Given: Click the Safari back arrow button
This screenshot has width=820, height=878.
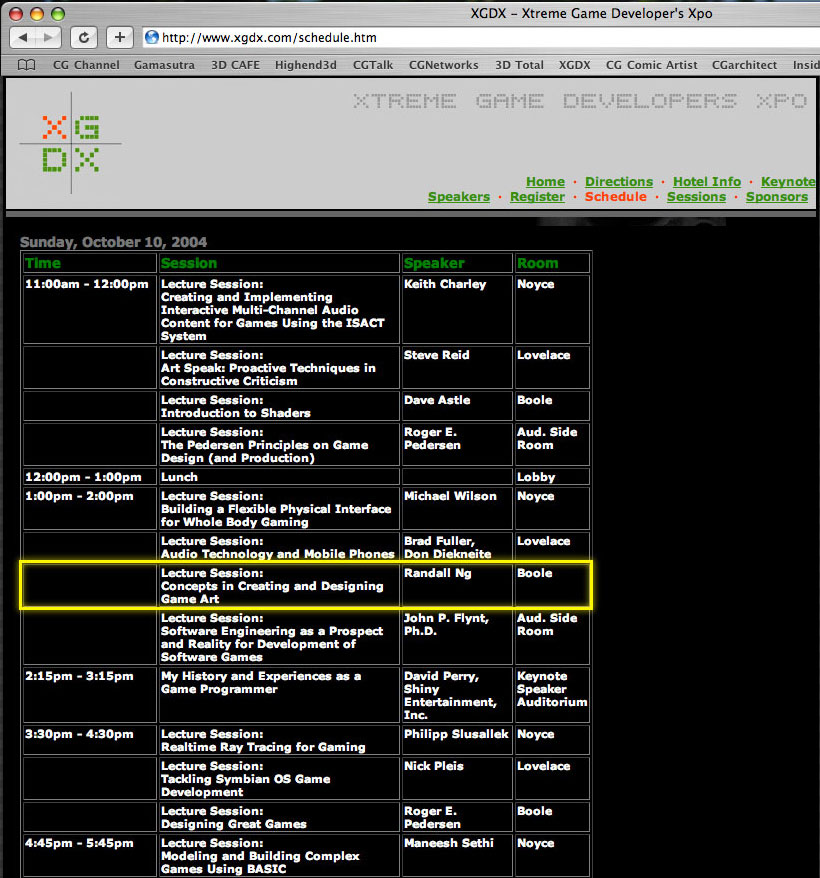Looking at the screenshot, I should coord(23,37).
